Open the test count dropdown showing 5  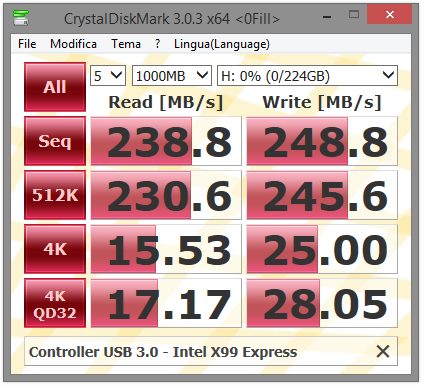click(108, 76)
